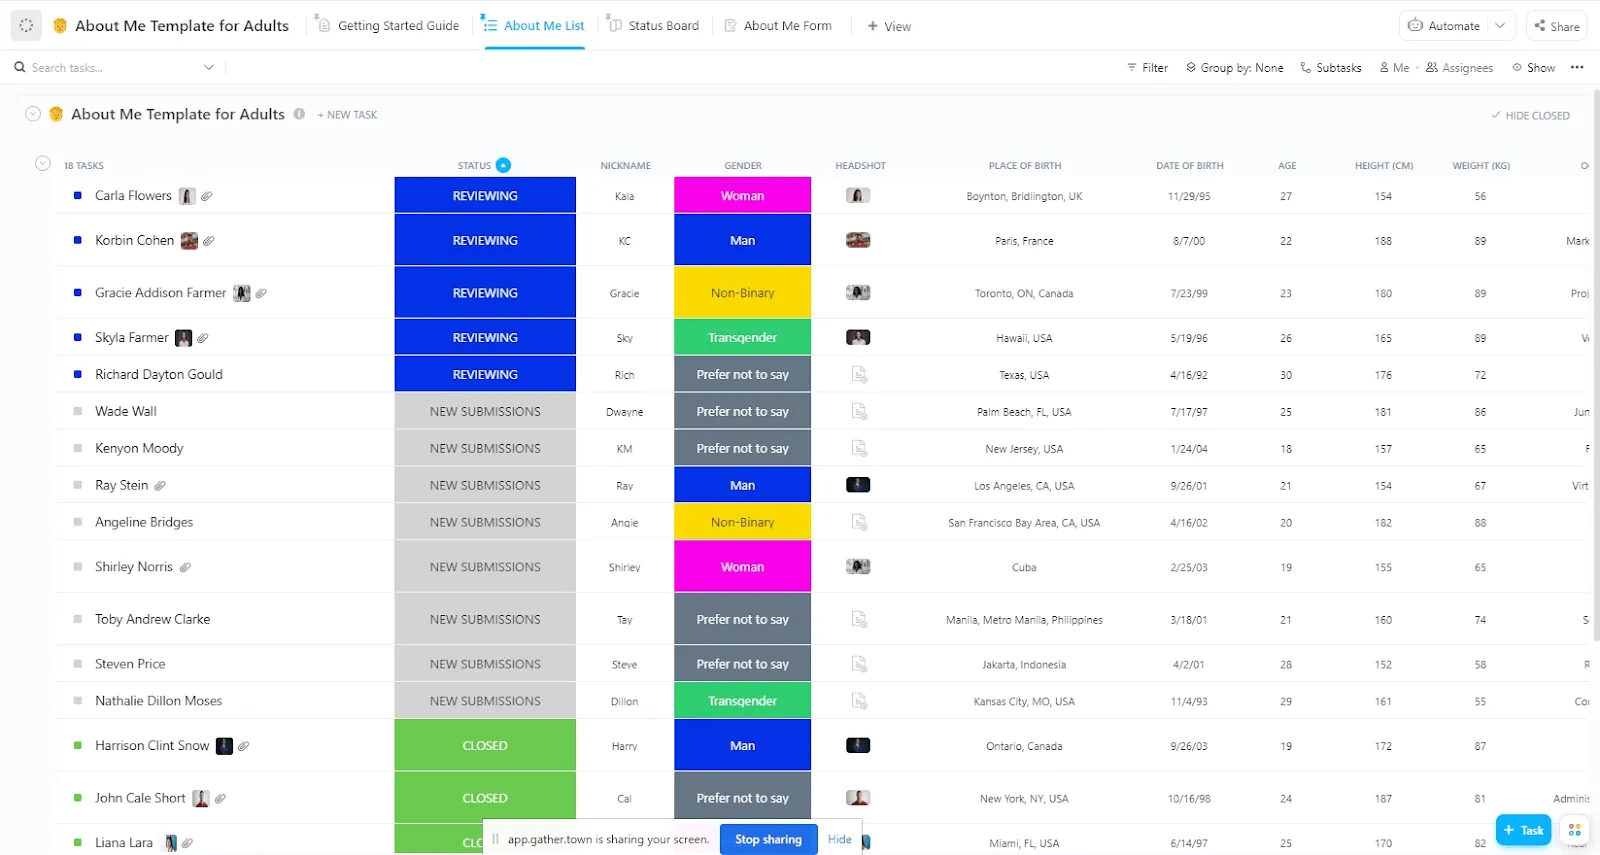The height and width of the screenshot is (855, 1600).
Task: Click the quick-action grid icon beside Task button
Action: pos(1575,830)
